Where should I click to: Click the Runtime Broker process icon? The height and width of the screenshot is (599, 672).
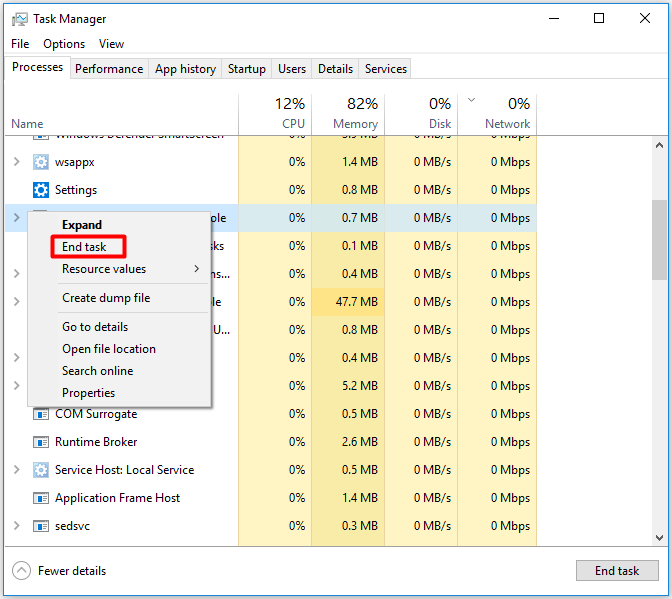[41, 442]
